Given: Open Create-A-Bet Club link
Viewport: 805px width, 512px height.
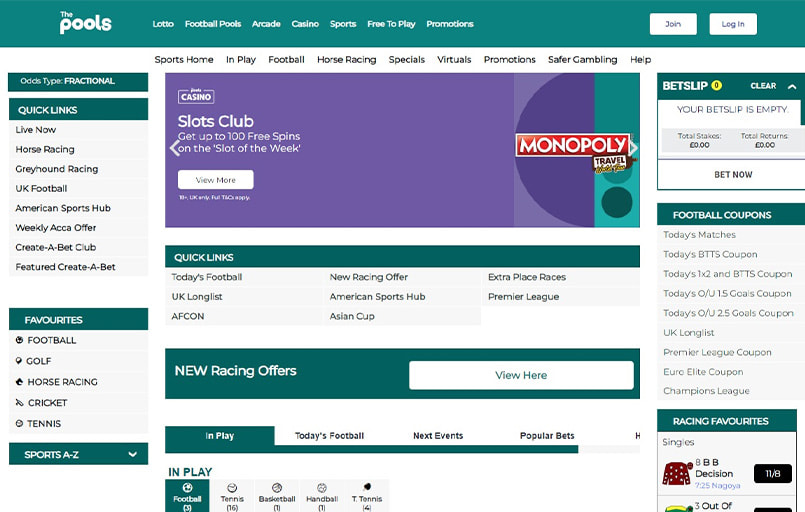Looking at the screenshot, I should tap(79, 247).
